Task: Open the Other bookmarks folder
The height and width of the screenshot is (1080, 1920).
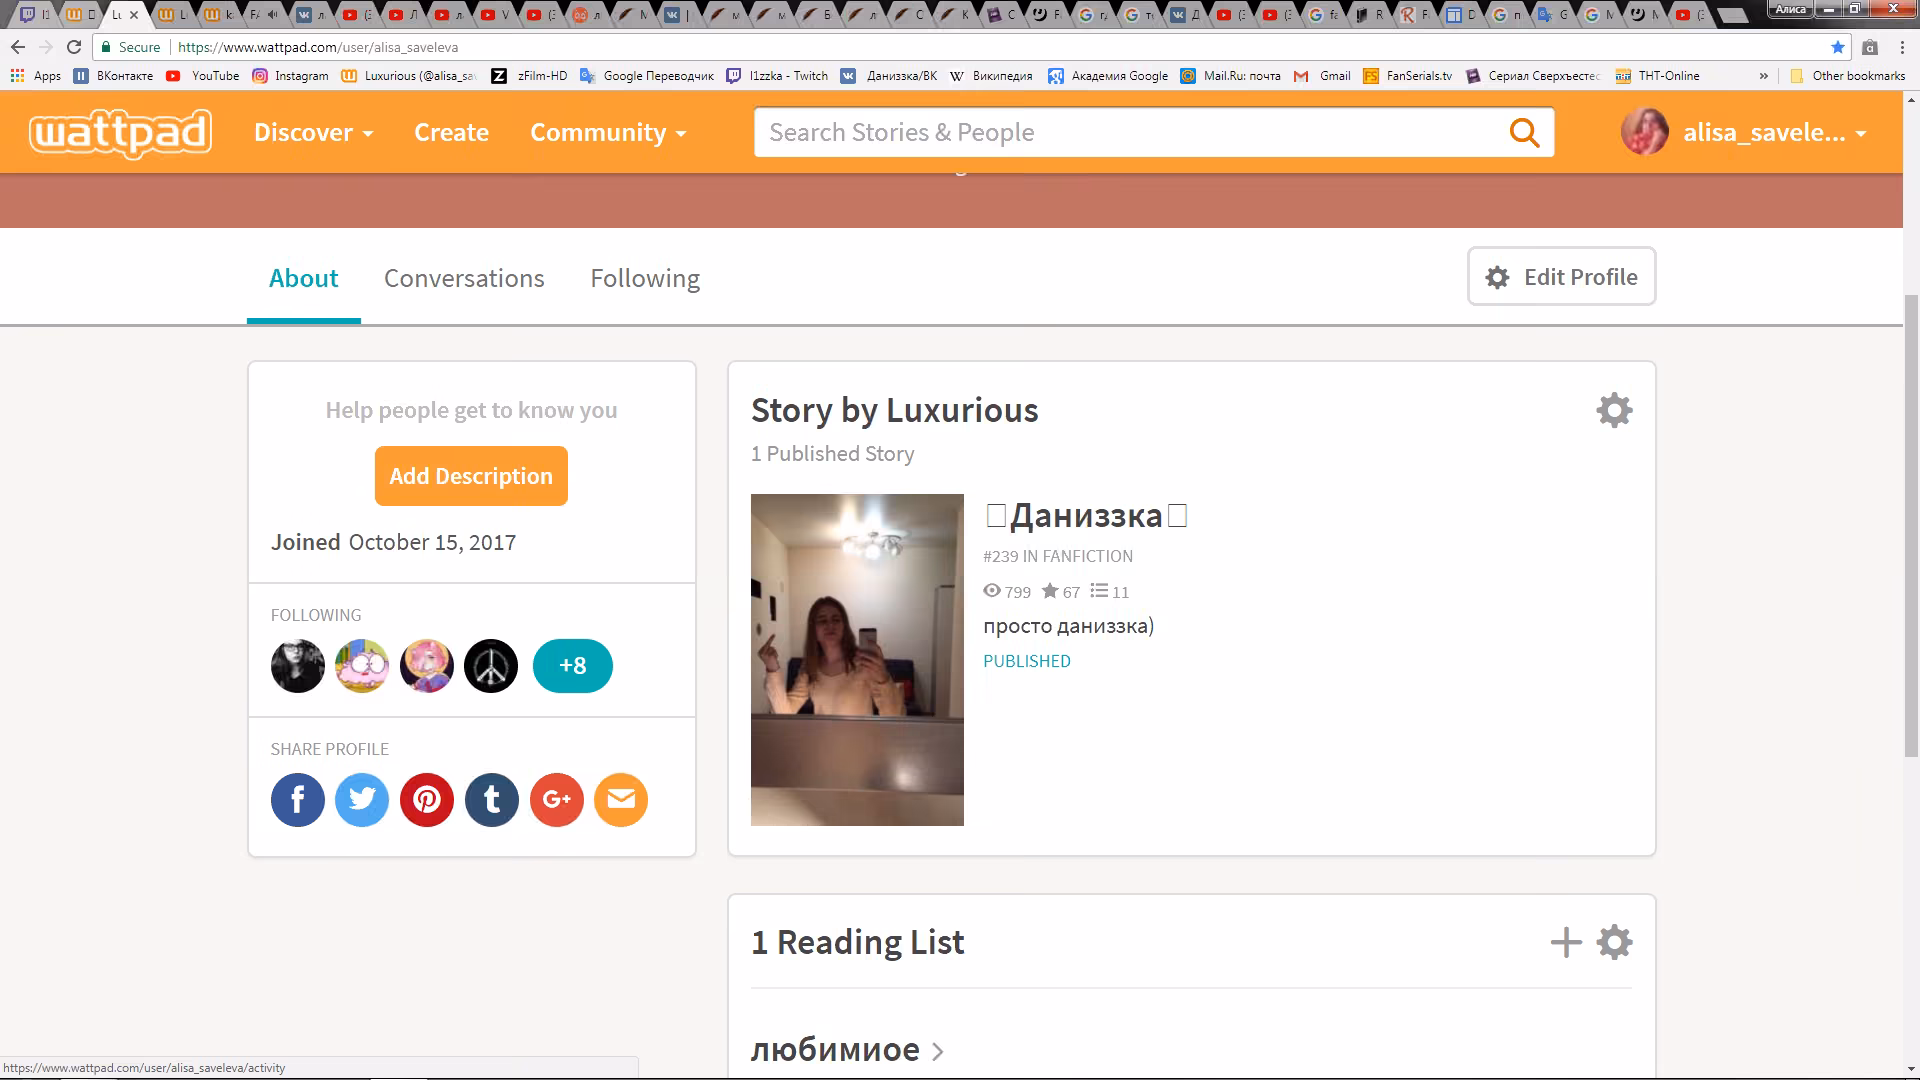Action: pyautogui.click(x=1848, y=76)
